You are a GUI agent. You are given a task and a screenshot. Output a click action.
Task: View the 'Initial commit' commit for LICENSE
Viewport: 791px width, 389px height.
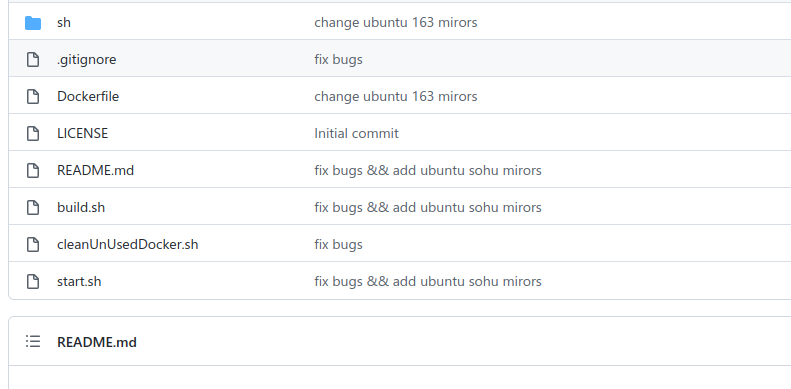(x=357, y=133)
